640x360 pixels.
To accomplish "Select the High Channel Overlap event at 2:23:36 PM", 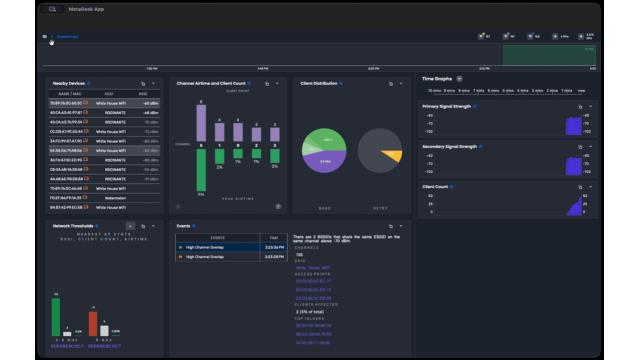I will point(231,247).
